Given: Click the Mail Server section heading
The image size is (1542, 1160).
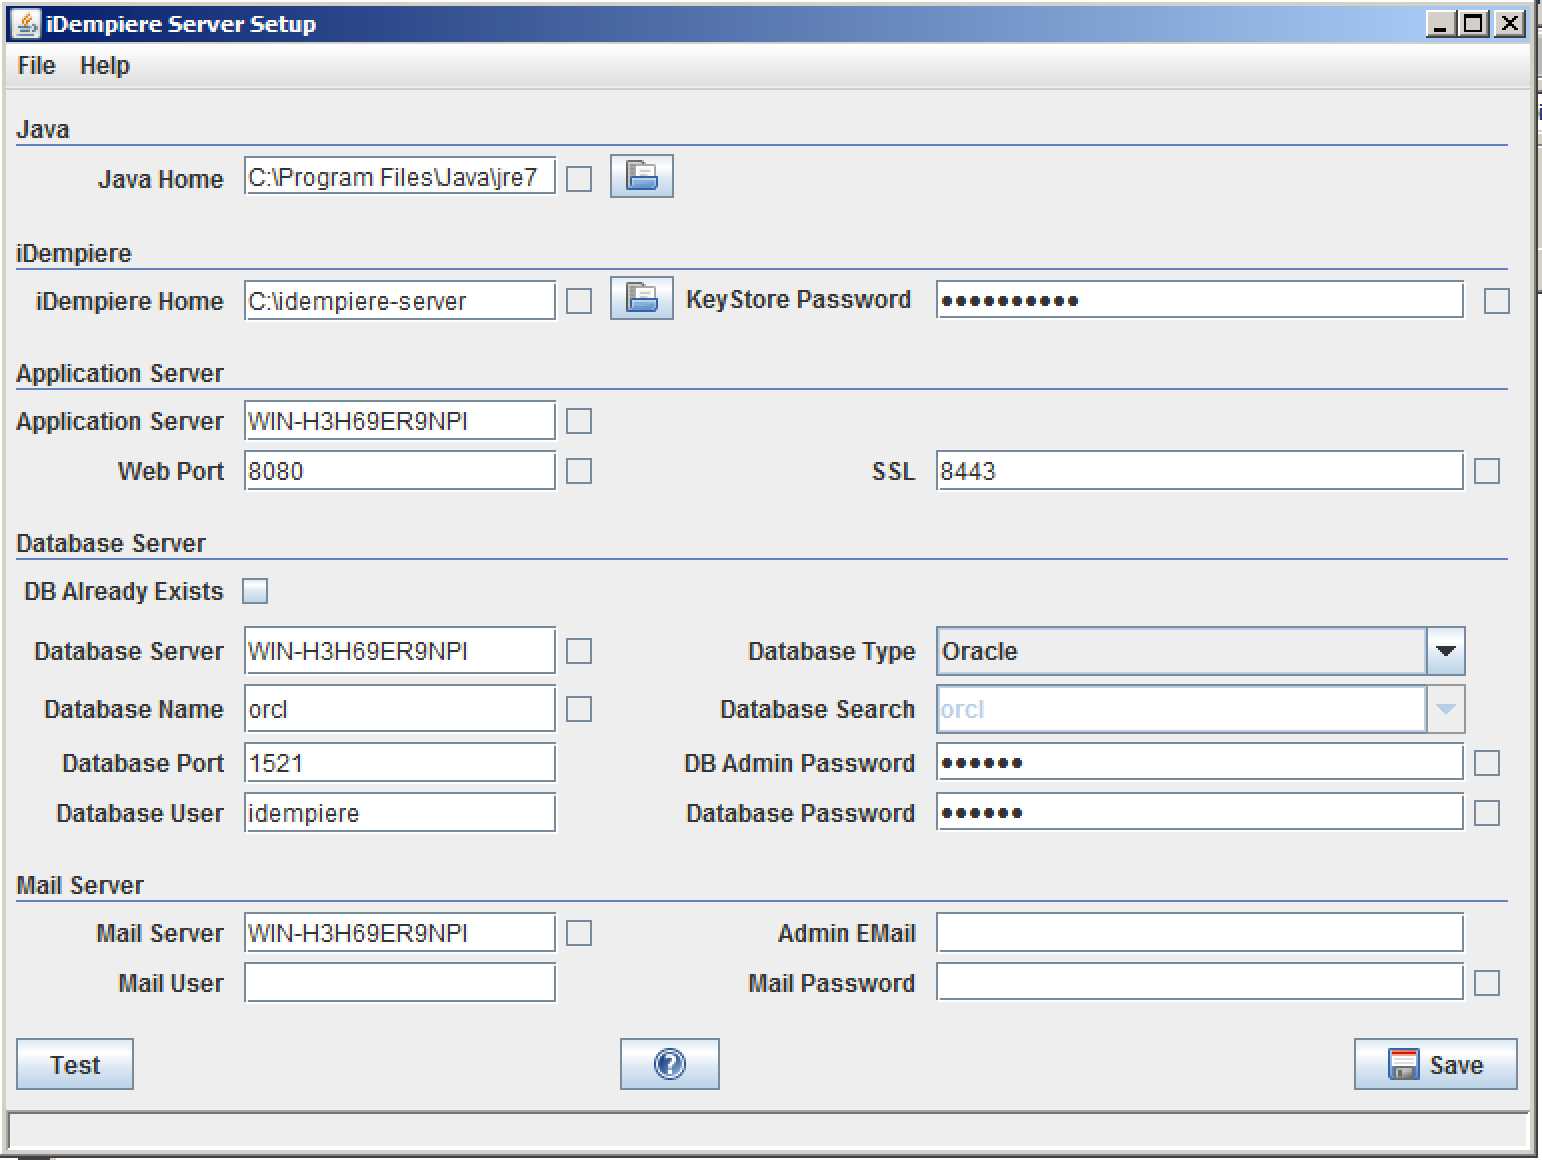Looking at the screenshot, I should click(80, 885).
